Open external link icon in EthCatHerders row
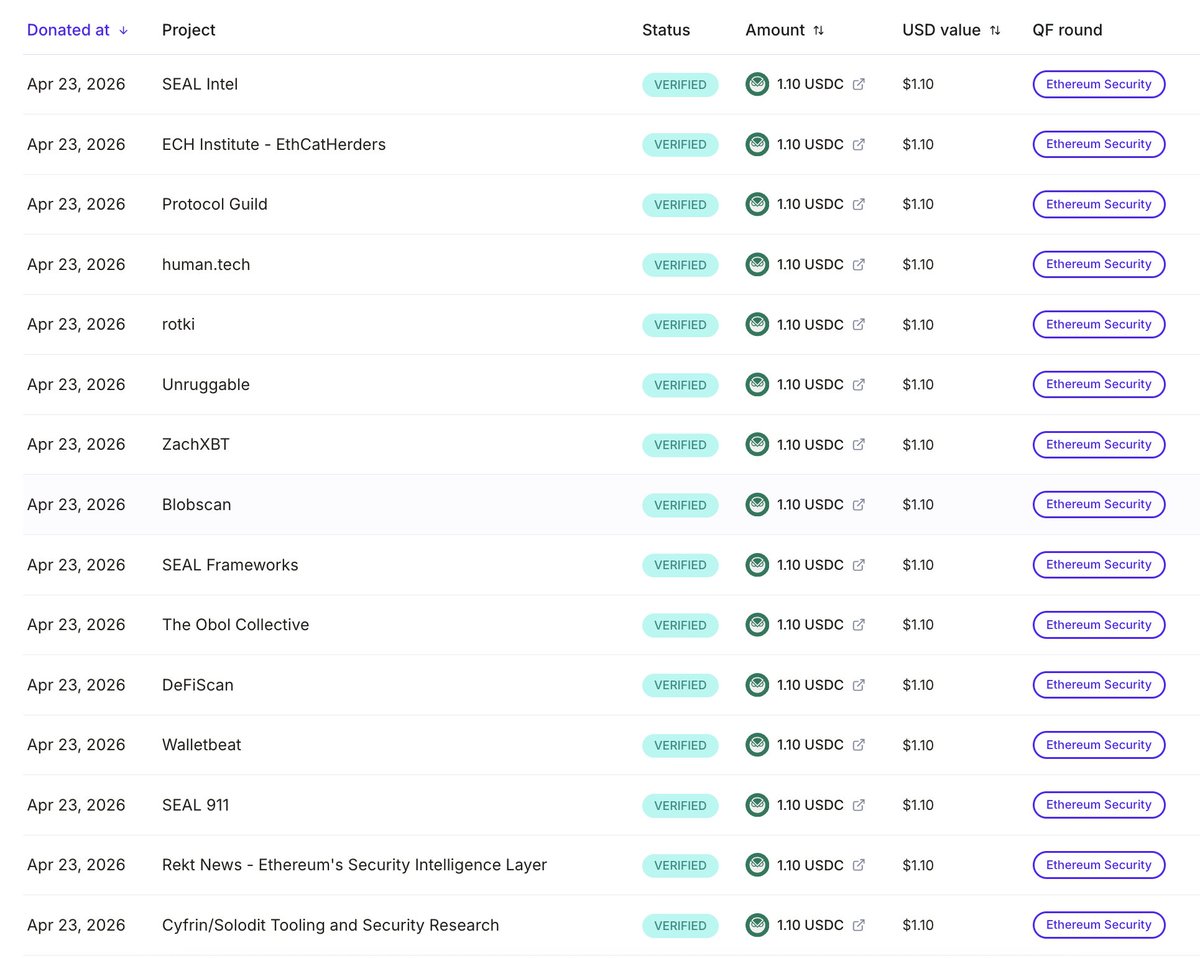The width and height of the screenshot is (1200, 958). [858, 144]
